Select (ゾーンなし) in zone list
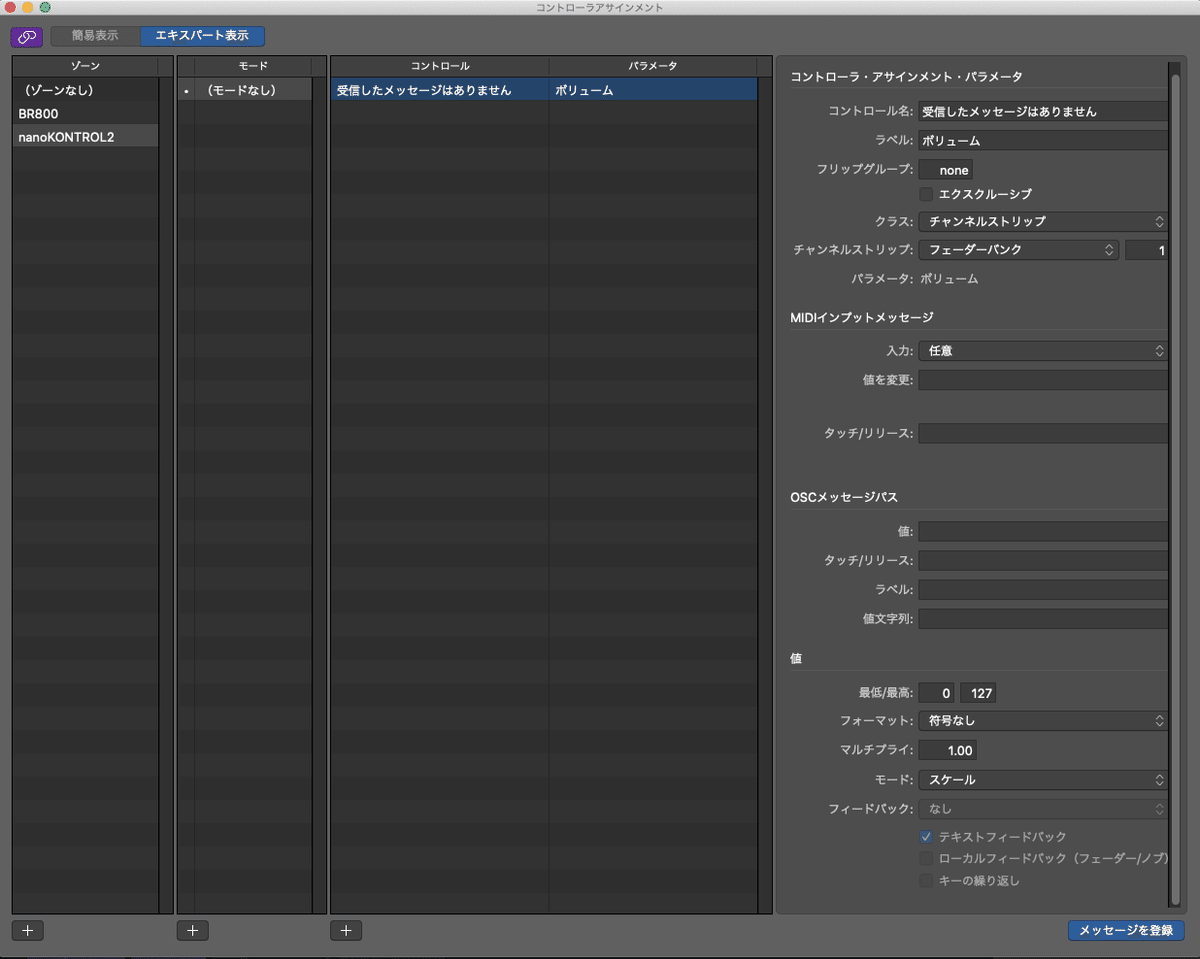 tap(85, 90)
